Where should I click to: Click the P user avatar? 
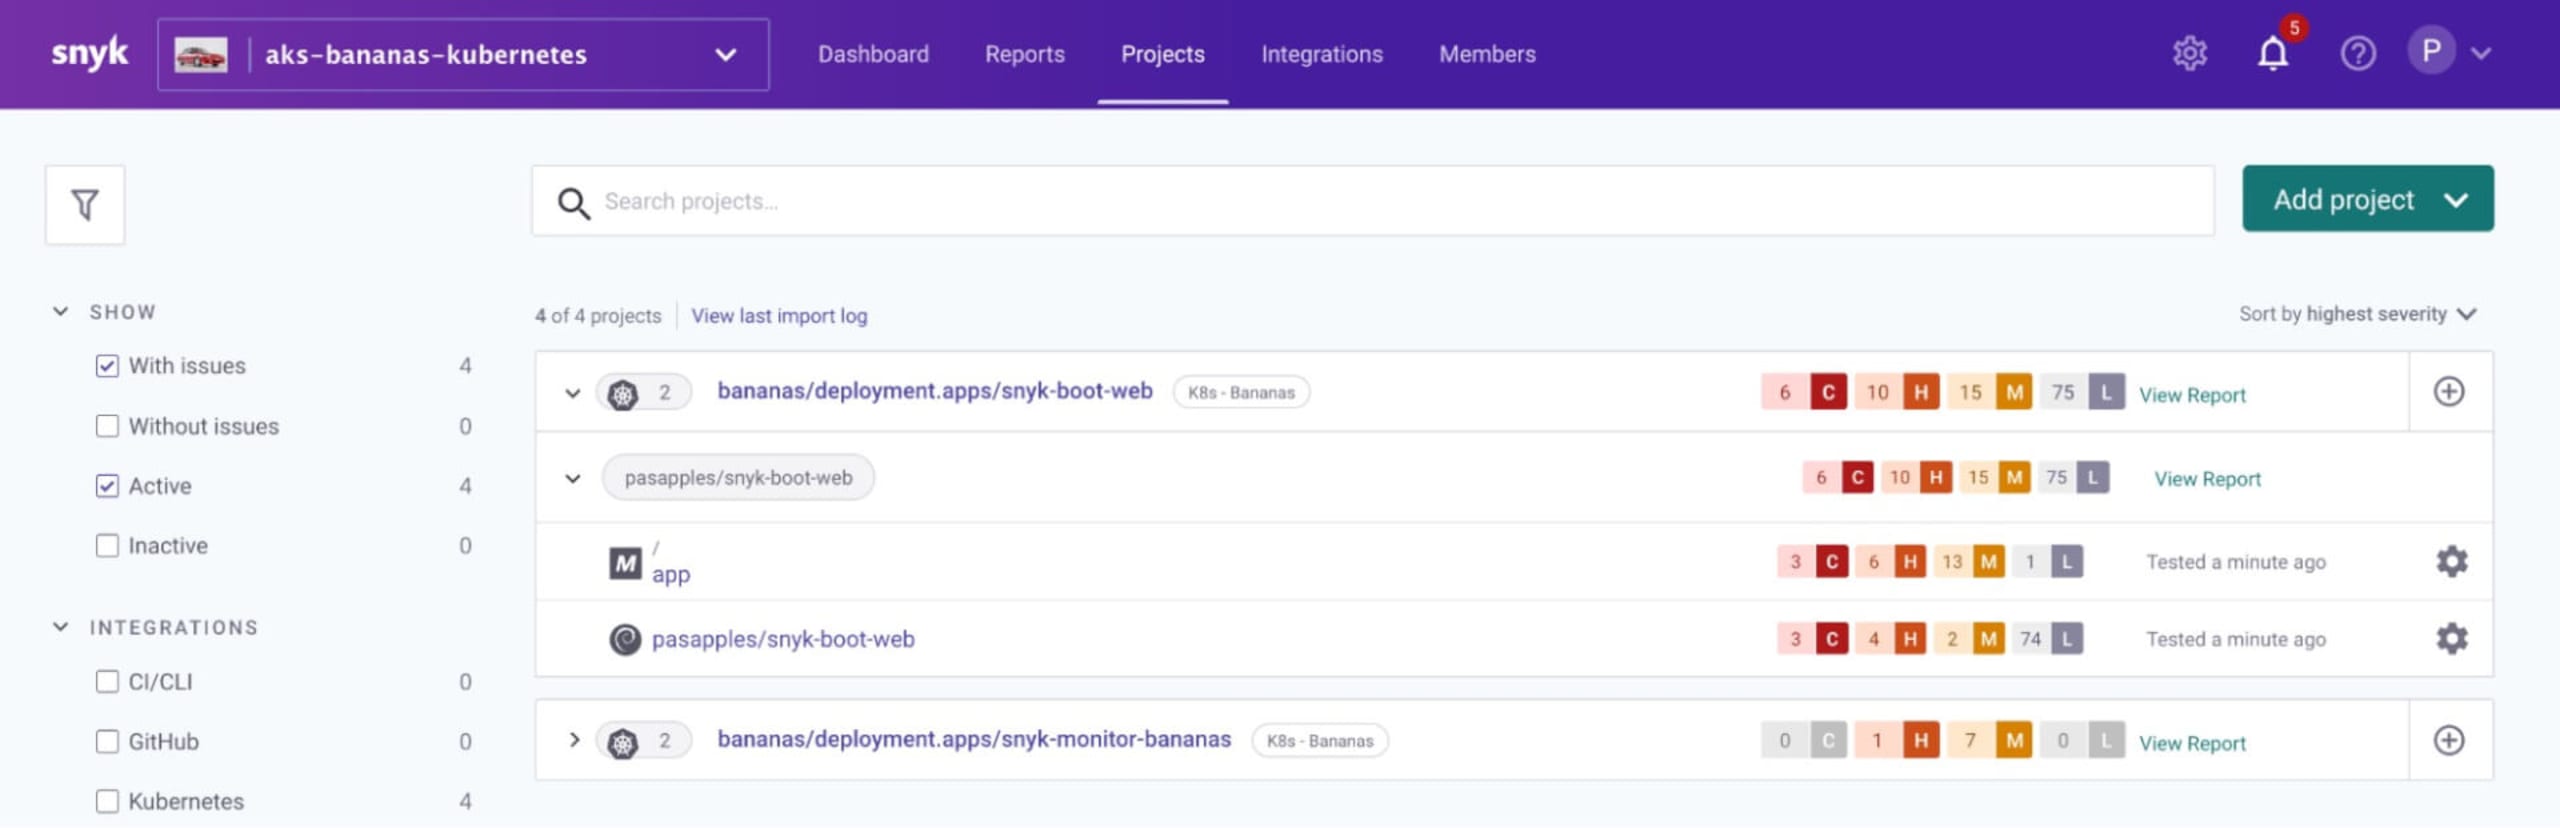pyautogui.click(x=2431, y=51)
